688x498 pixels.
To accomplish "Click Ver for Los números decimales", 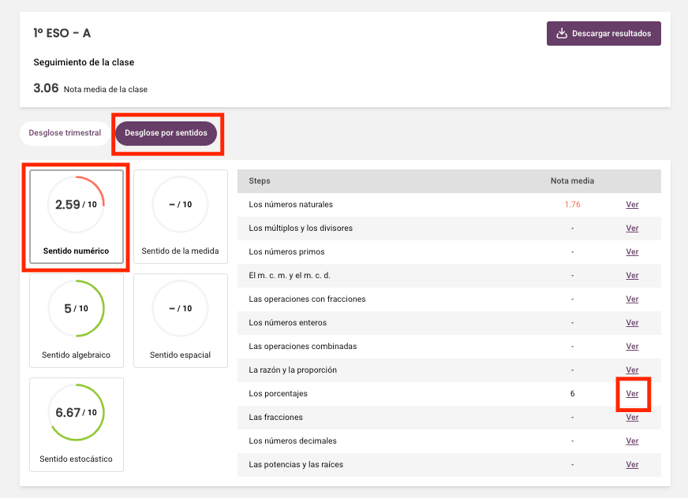I will point(632,441).
